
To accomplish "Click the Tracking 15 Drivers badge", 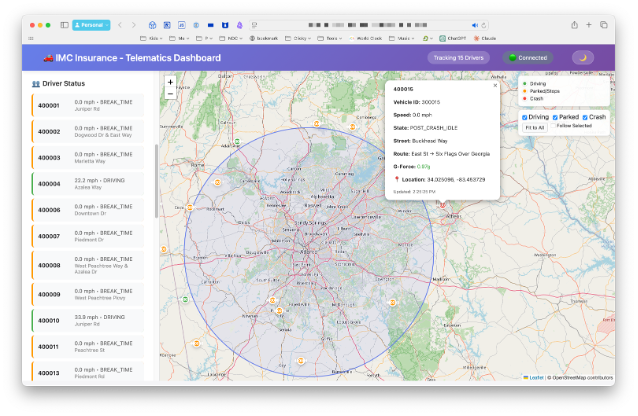I will click(x=458, y=58).
